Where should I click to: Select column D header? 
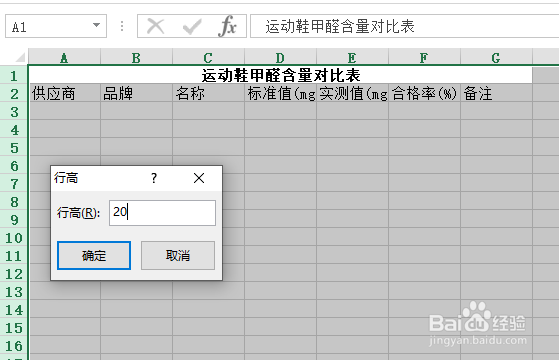[x=280, y=57]
